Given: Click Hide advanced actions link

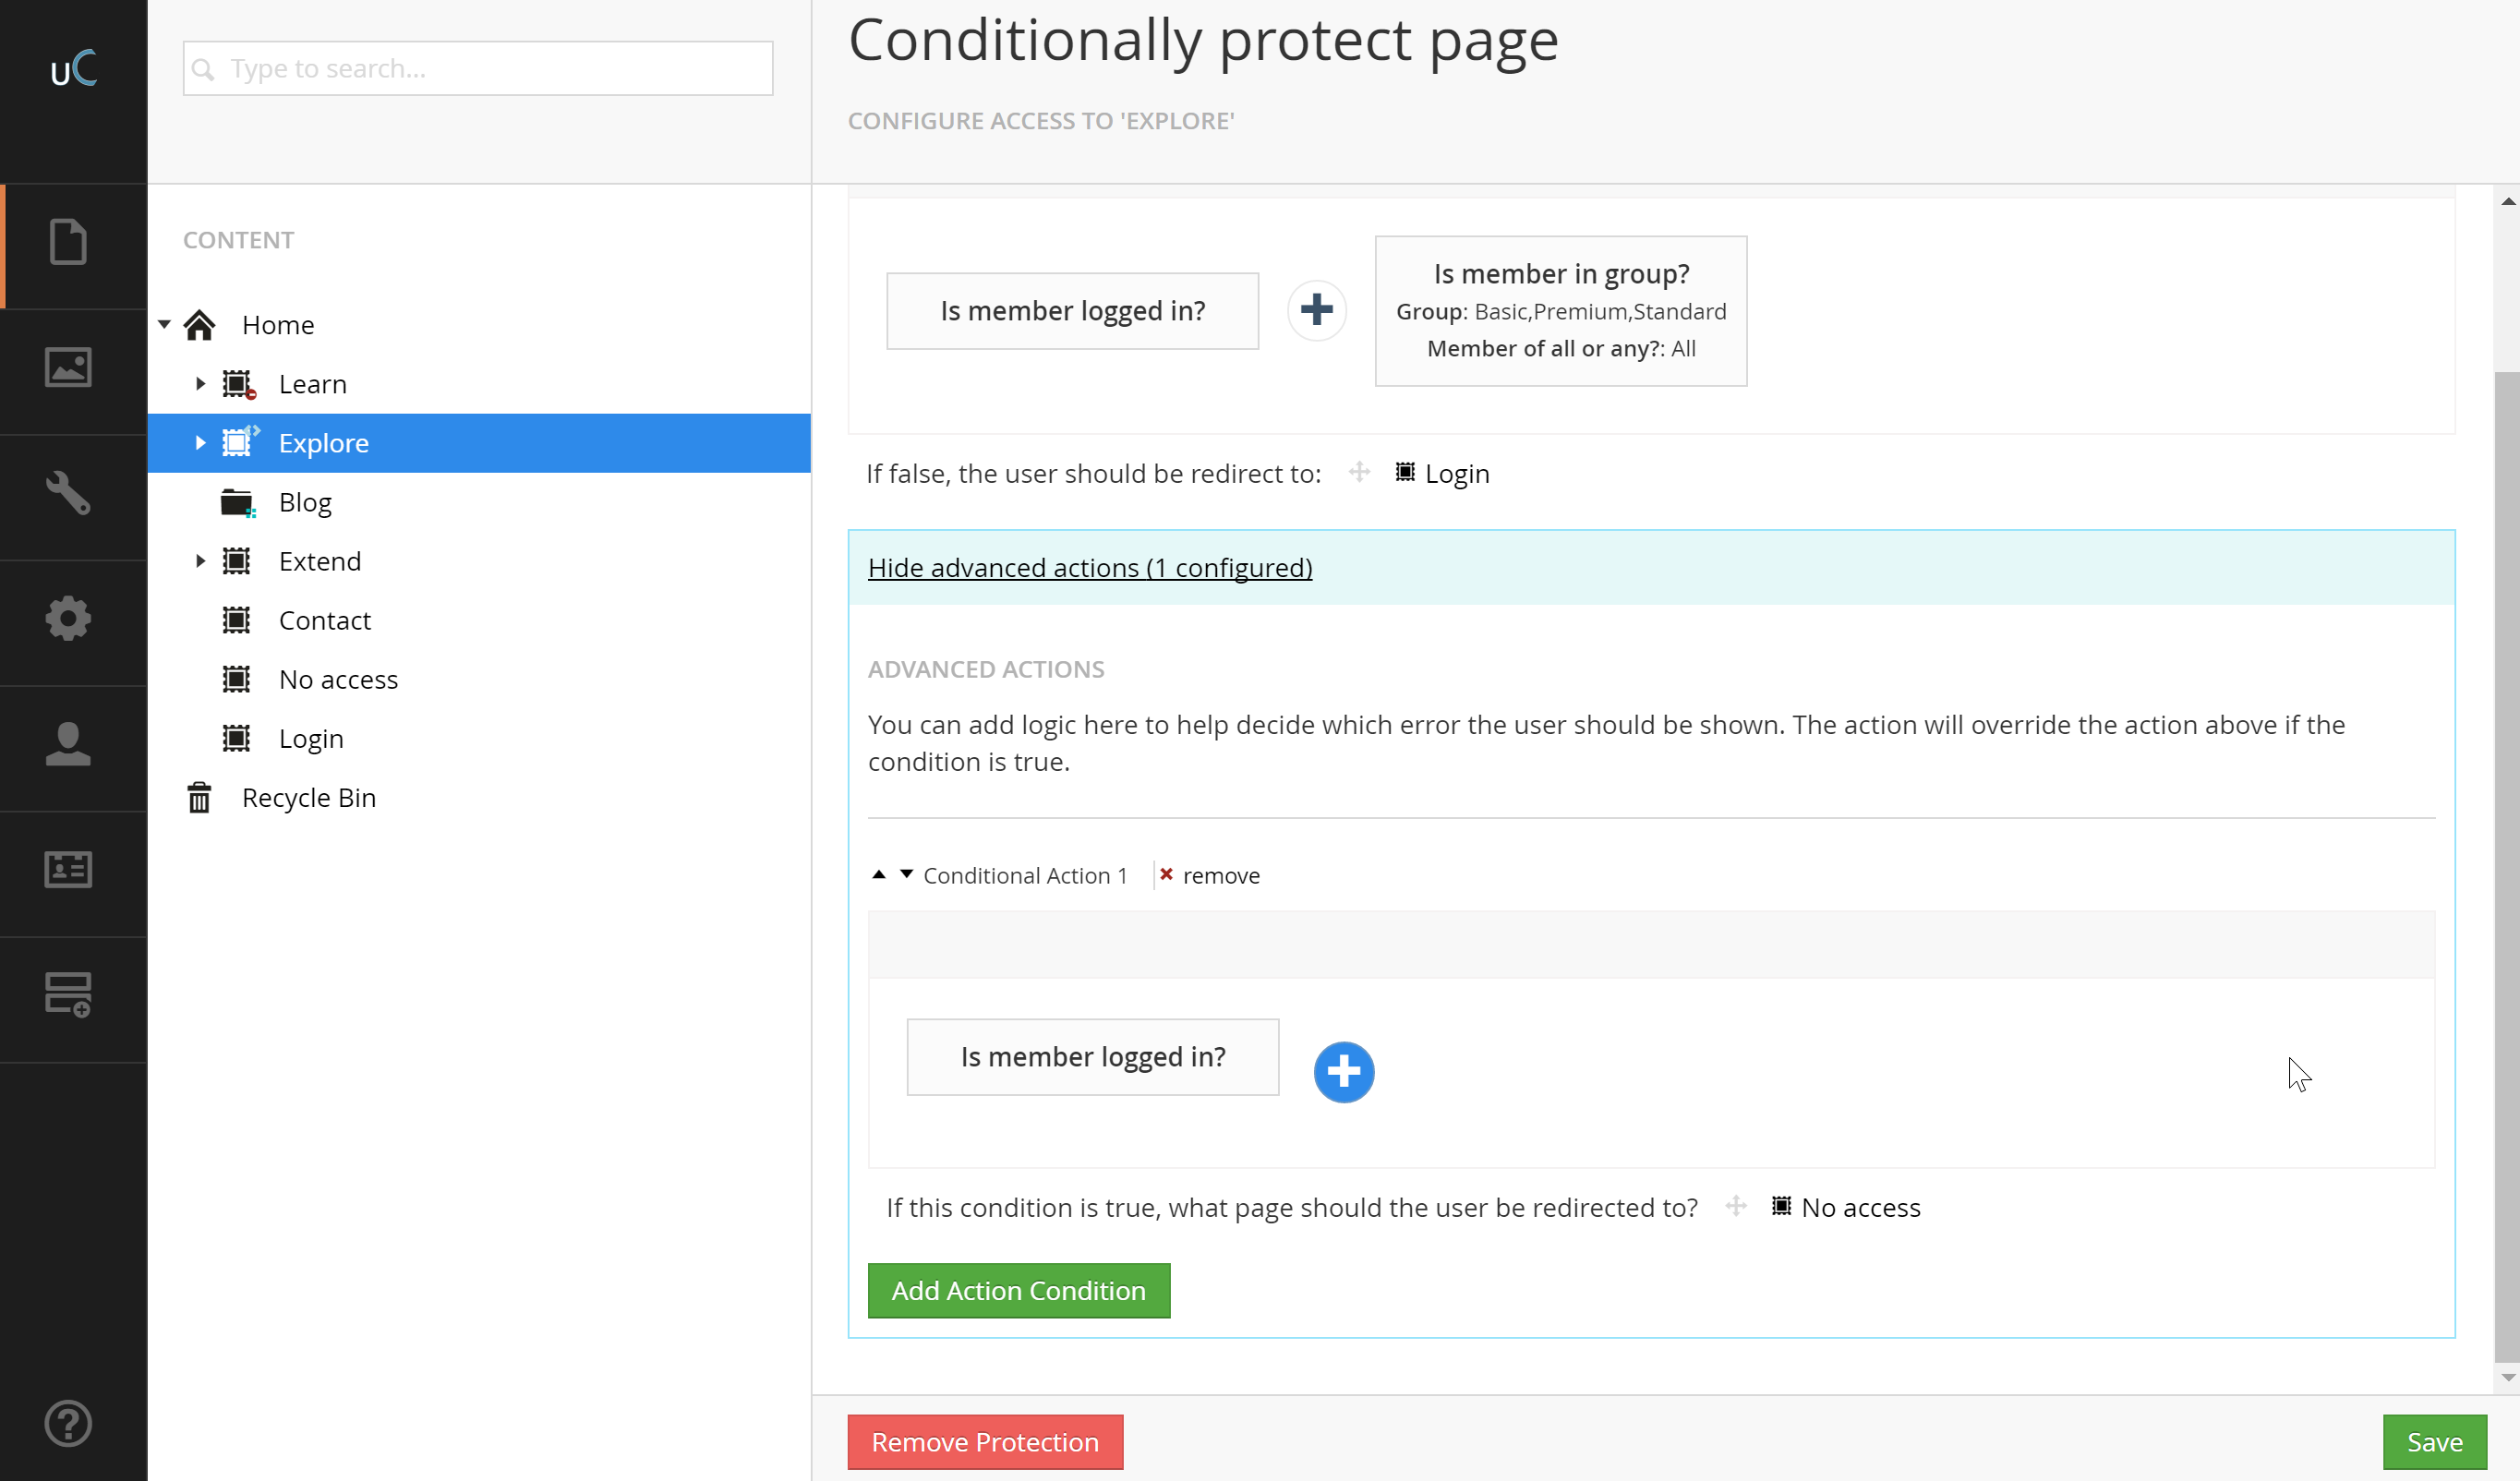Looking at the screenshot, I should pyautogui.click(x=1090, y=567).
